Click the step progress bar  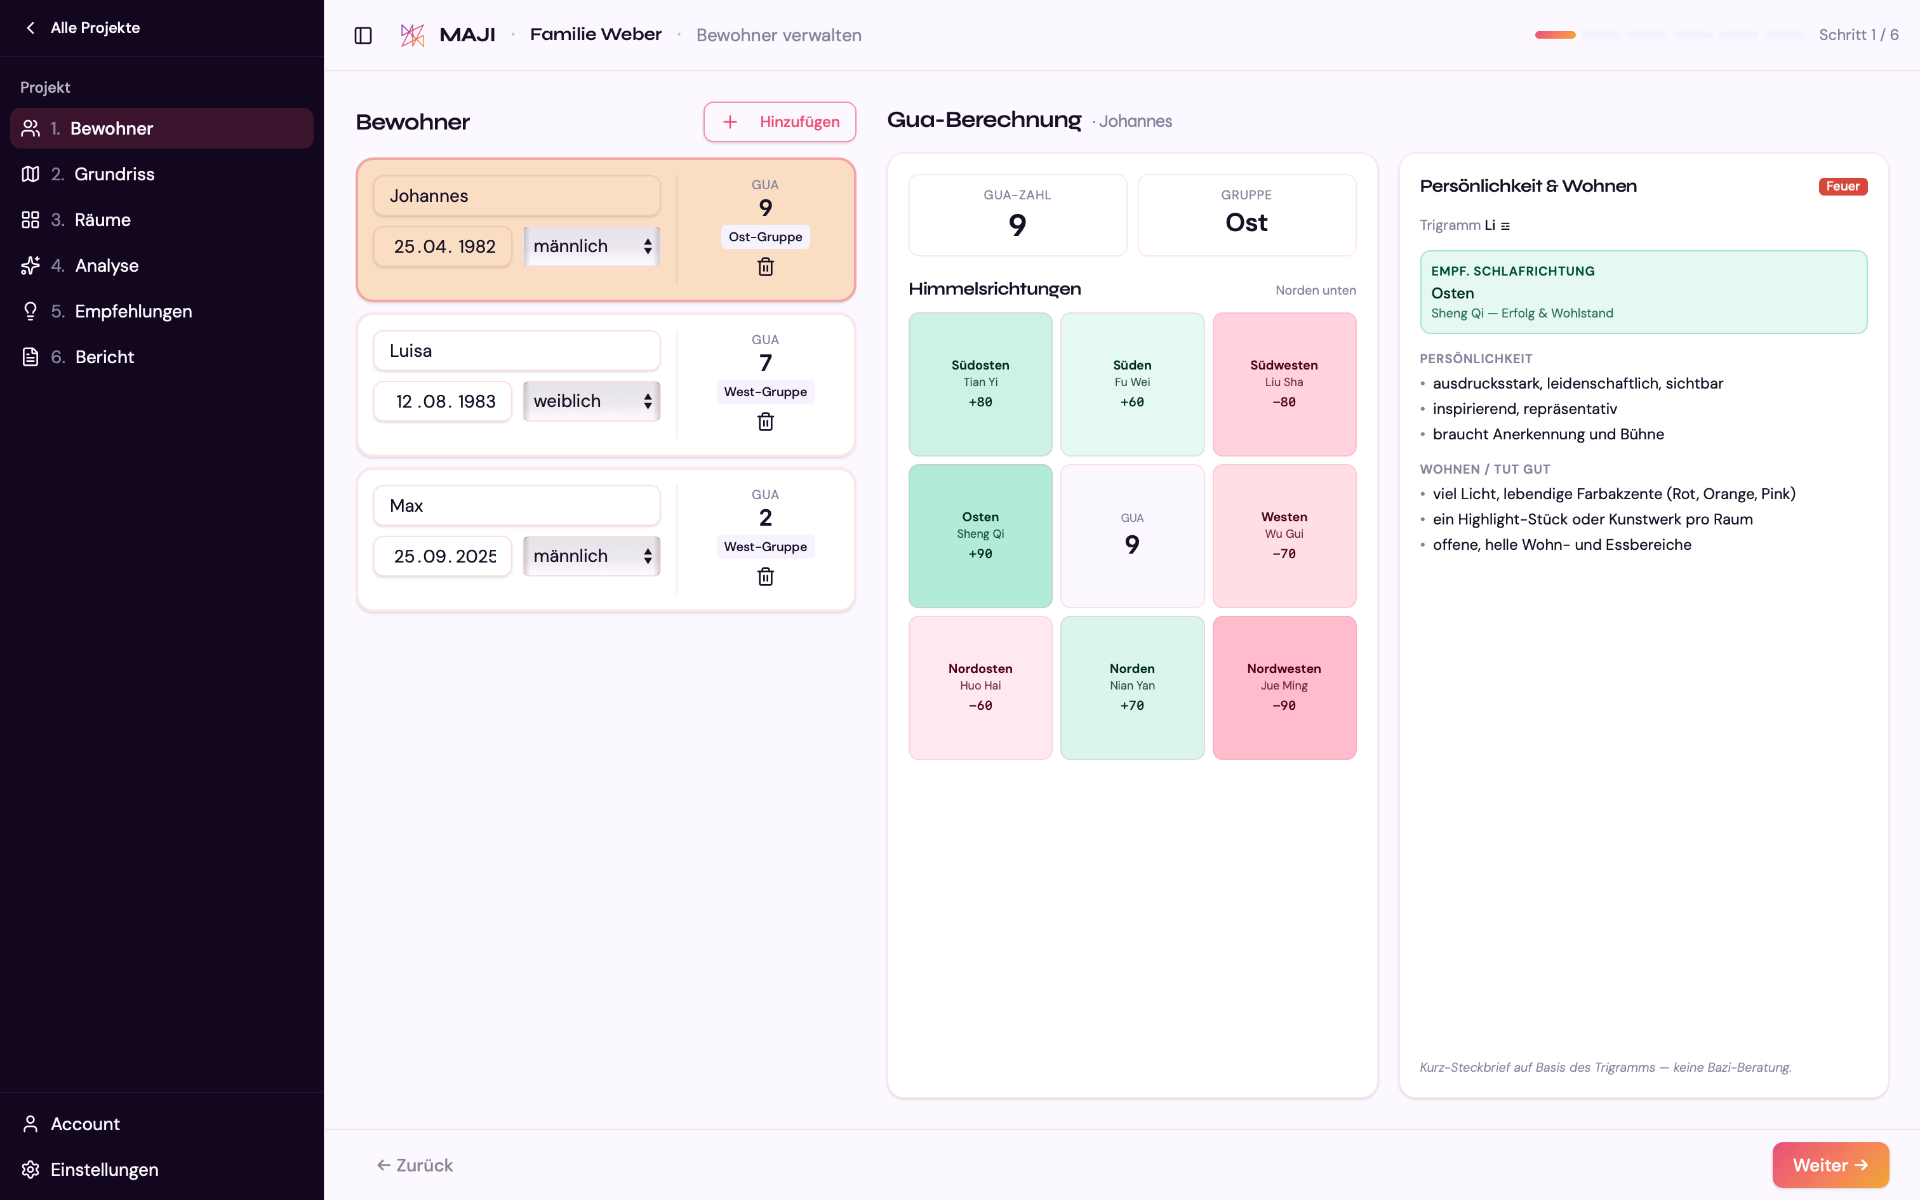[1670, 35]
